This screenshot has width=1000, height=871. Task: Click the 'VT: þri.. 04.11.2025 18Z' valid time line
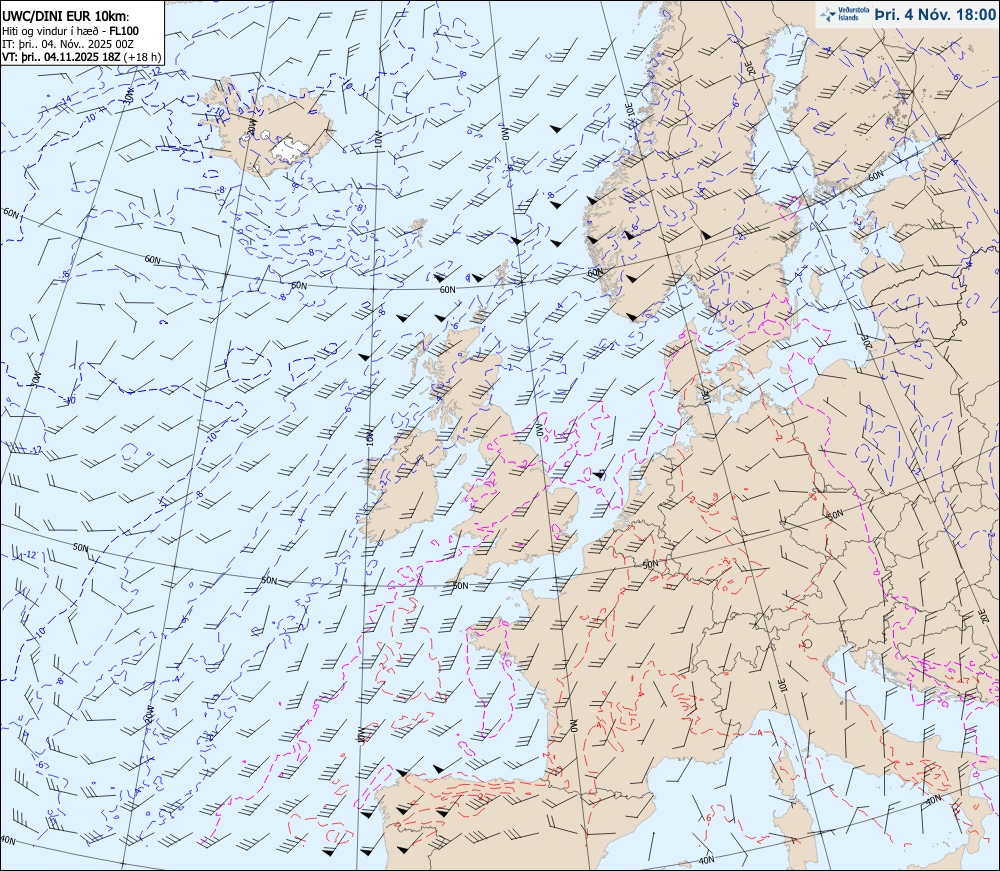click(x=61, y=57)
